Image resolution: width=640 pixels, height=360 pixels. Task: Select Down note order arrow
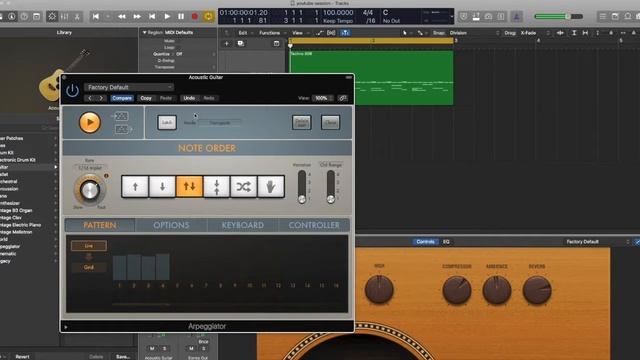pyautogui.click(x=162, y=187)
